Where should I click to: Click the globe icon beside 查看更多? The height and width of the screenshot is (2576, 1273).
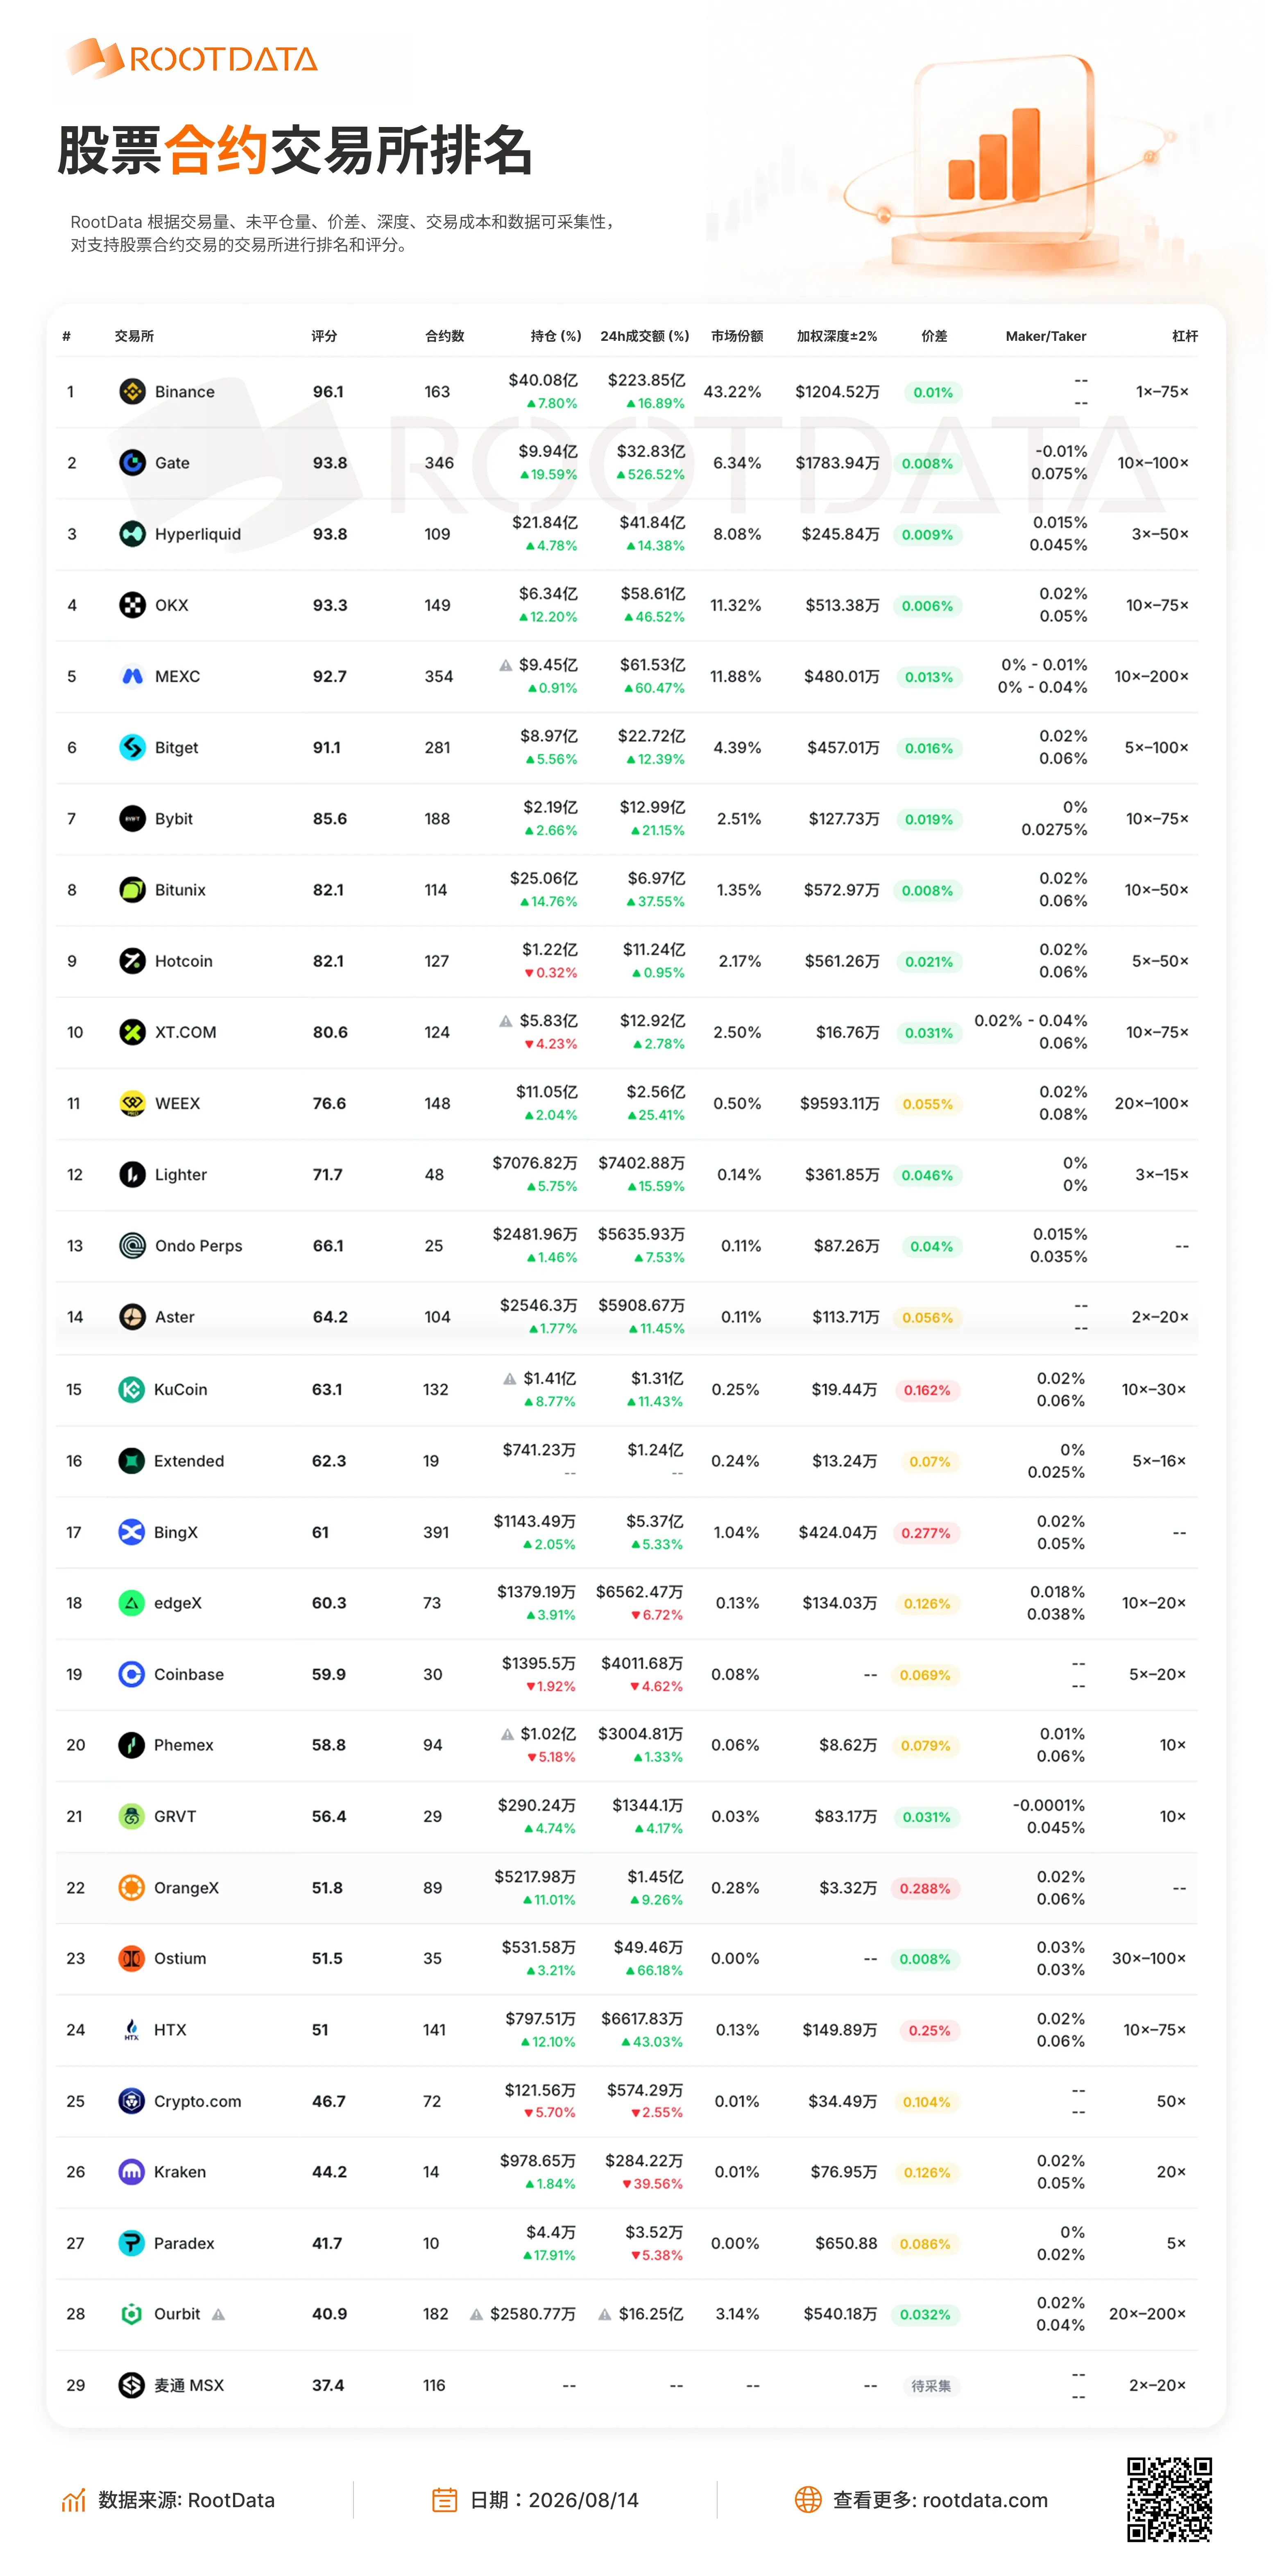(x=808, y=2500)
